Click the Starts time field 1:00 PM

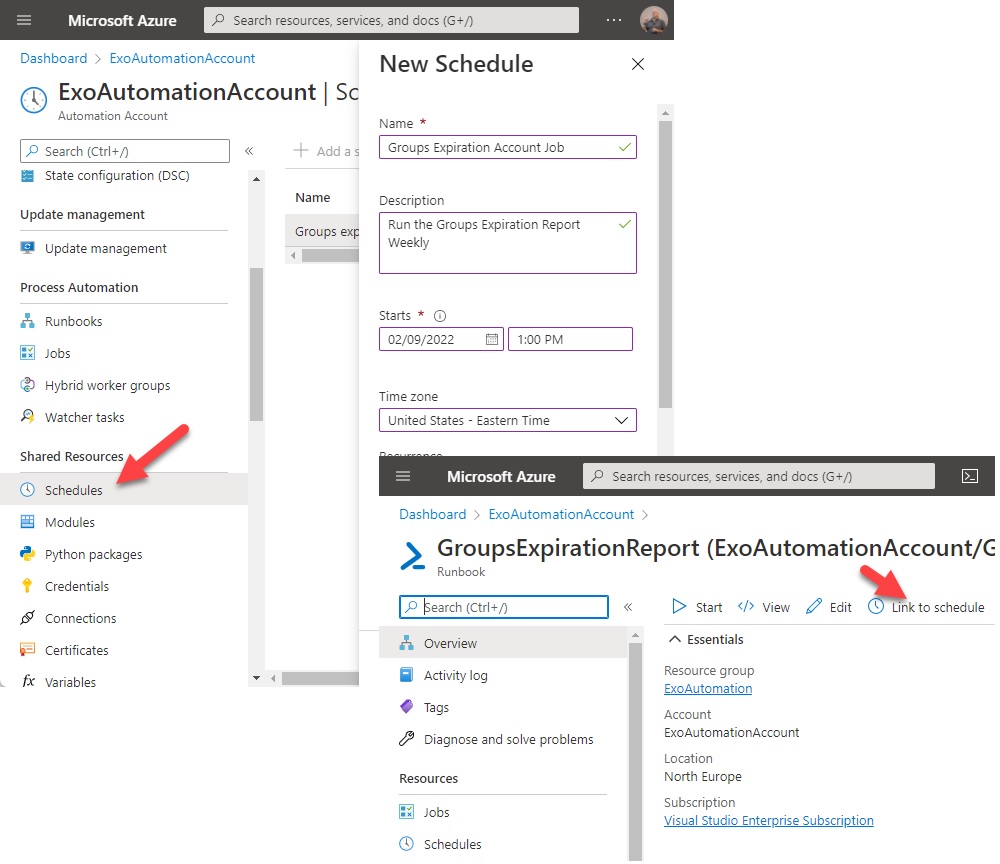pyautogui.click(x=570, y=339)
